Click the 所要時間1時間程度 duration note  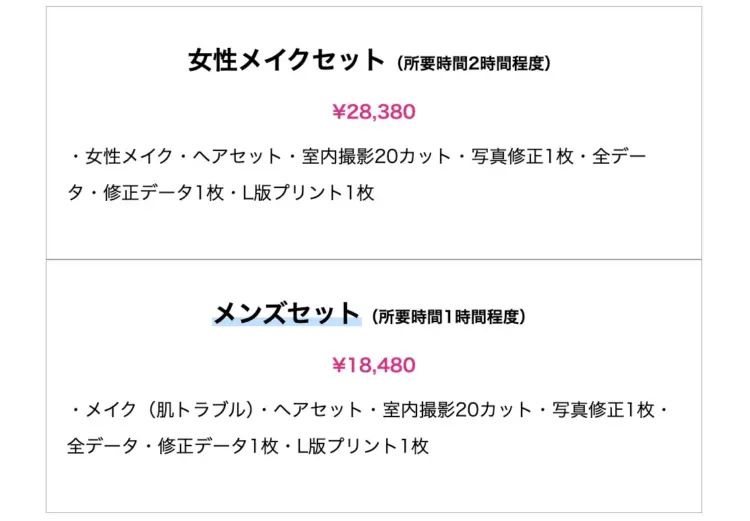[x=447, y=317]
